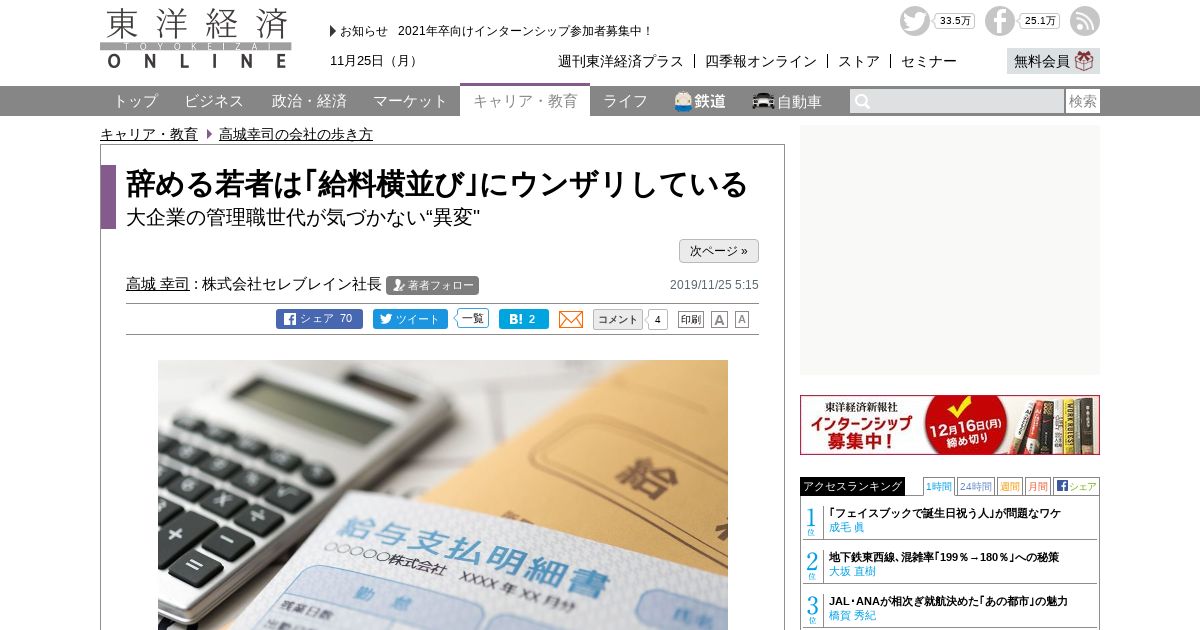The width and height of the screenshot is (1200, 630).
Task: Open the tweet 一覧 list
Action: pos(472,318)
